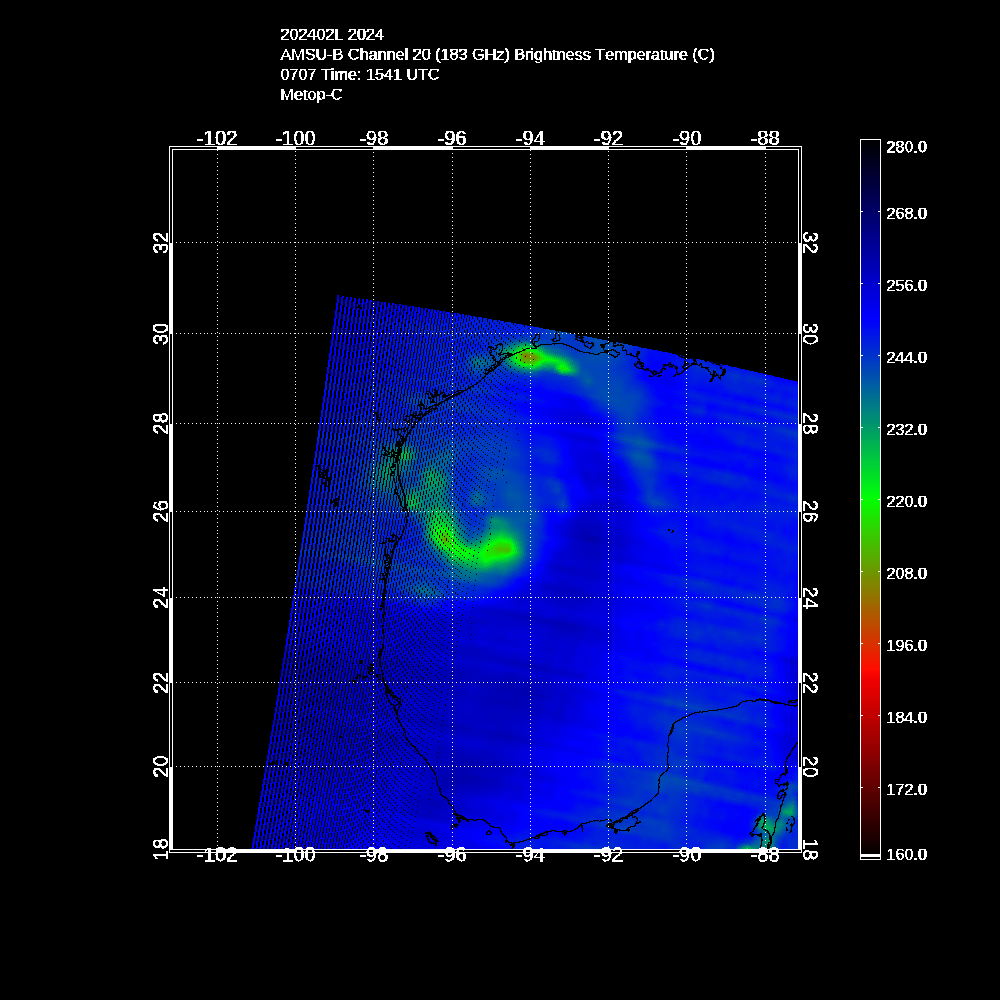
Task: Click the red convective core on upper coast
Action: coord(528,356)
